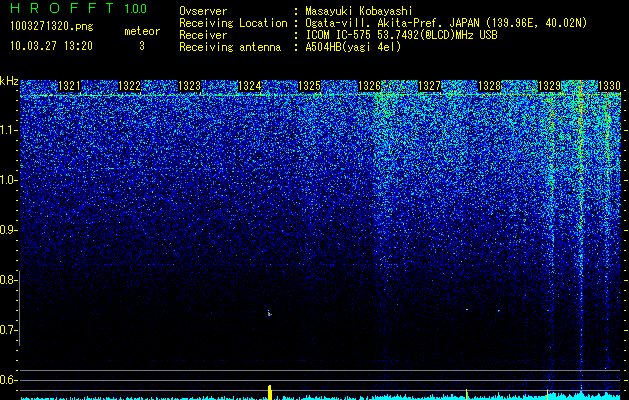Click the tall yellow bar in the bottom graph

click(x=270, y=392)
